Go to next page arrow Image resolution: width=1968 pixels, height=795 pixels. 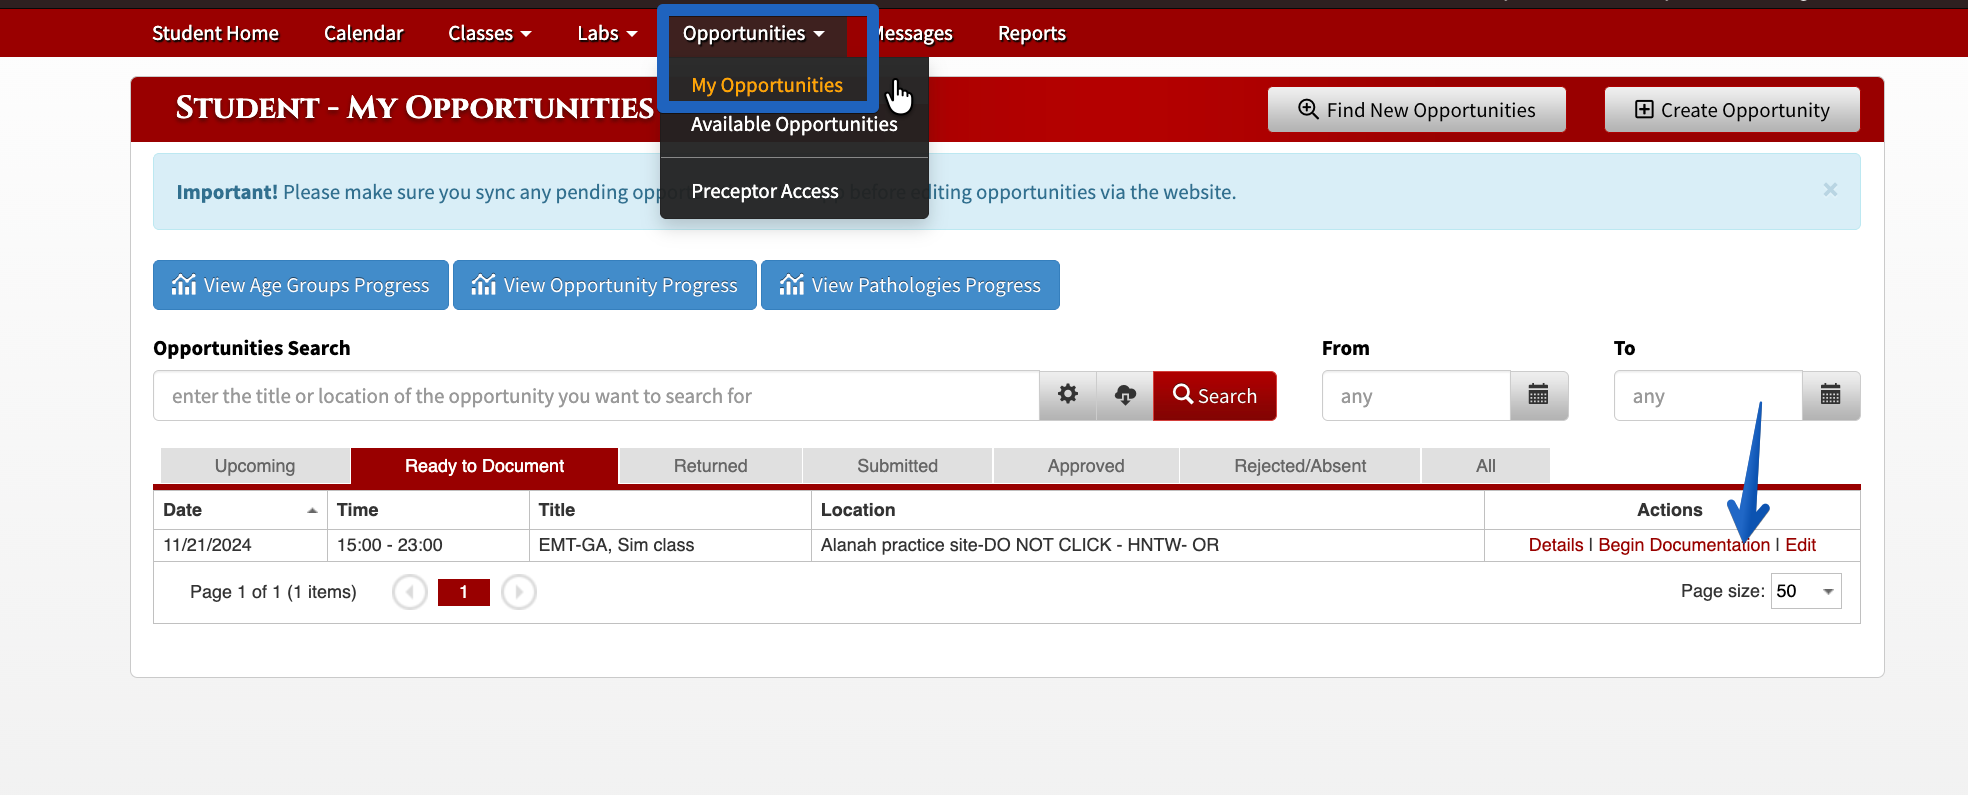tap(519, 592)
